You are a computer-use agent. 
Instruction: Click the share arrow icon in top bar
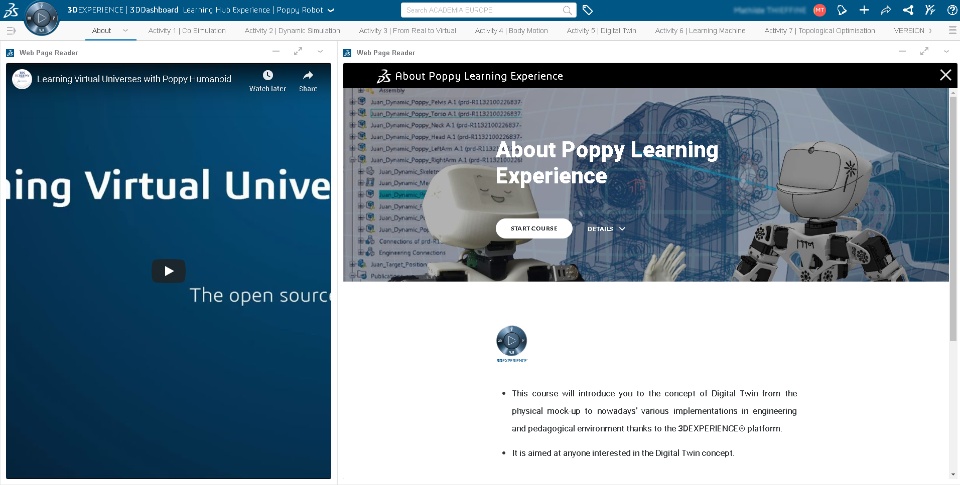(886, 10)
